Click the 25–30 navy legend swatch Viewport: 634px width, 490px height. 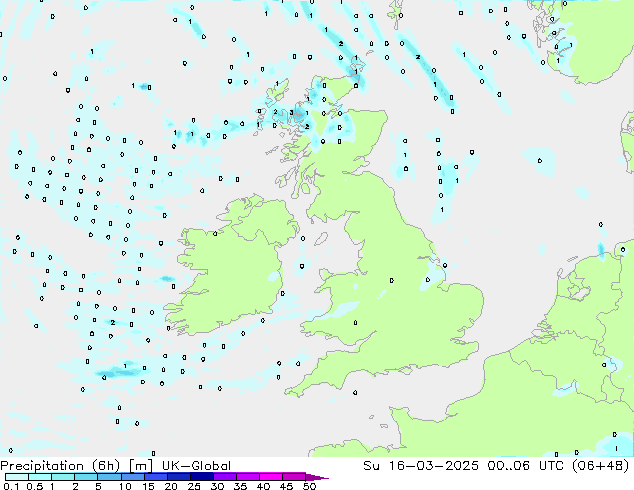coord(201,477)
